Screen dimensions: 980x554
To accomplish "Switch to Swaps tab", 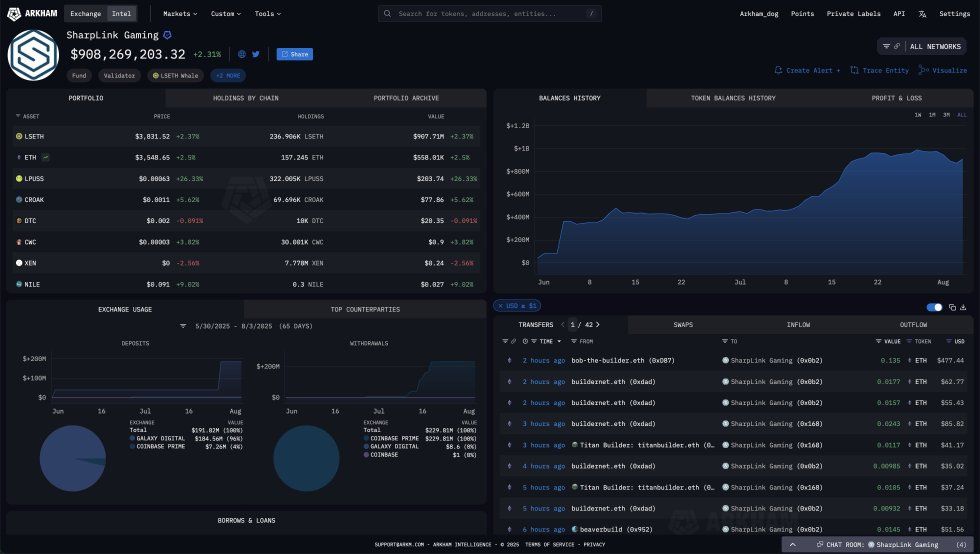I will click(683, 325).
